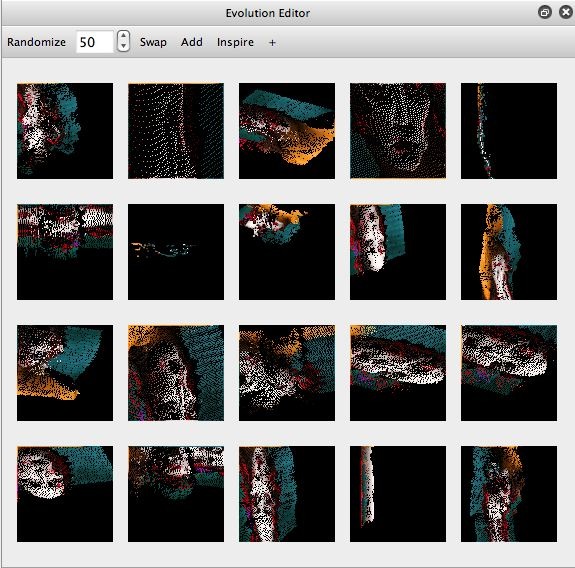Click the window restore icon in title bar
The height and width of the screenshot is (568, 575).
tap(545, 12)
